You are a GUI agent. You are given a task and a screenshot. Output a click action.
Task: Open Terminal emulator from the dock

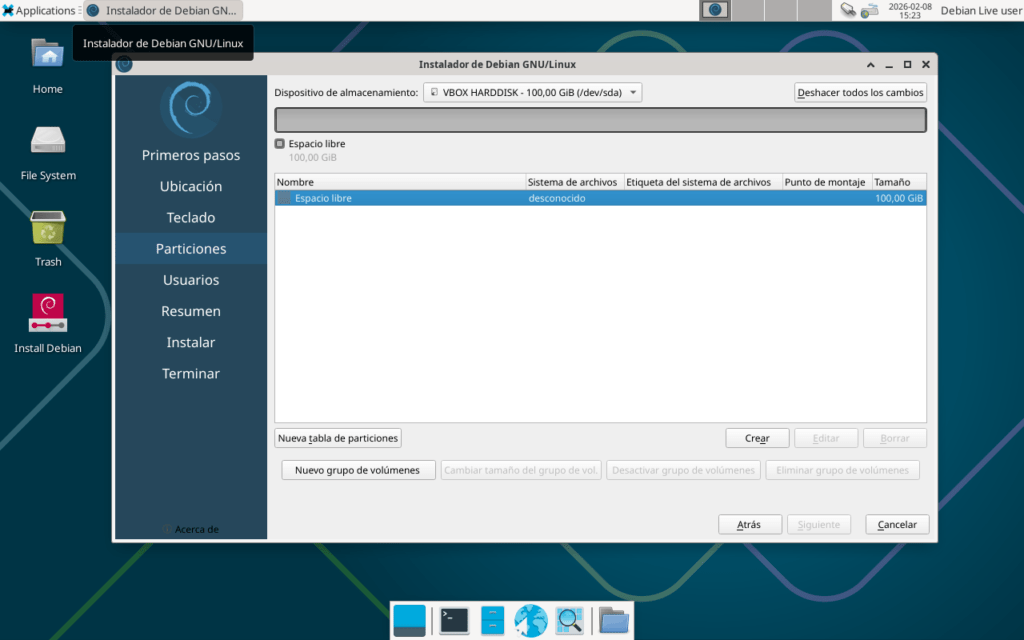click(x=454, y=621)
